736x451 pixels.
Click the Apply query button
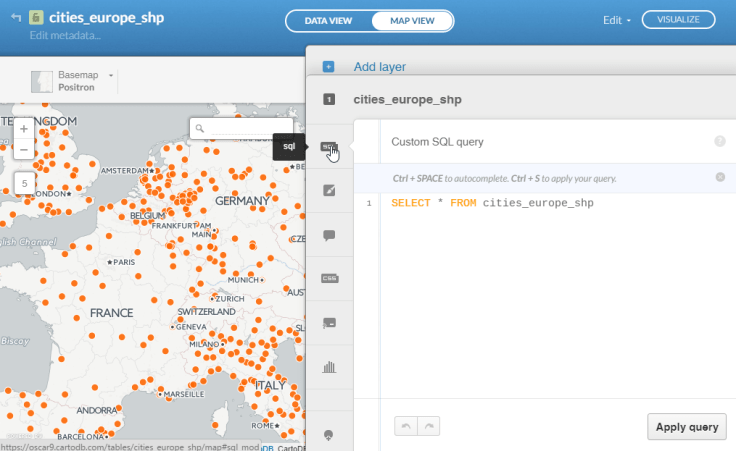pos(687,427)
